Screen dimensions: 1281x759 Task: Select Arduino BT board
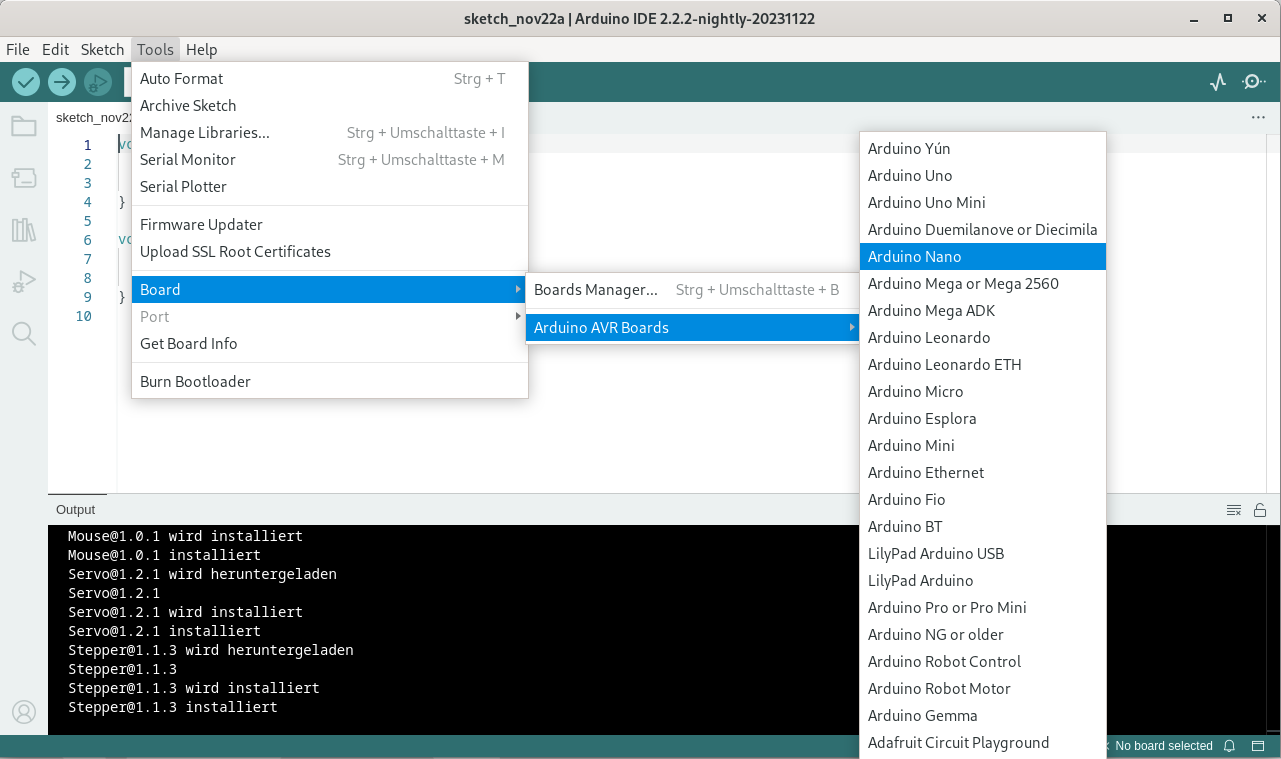(x=983, y=526)
